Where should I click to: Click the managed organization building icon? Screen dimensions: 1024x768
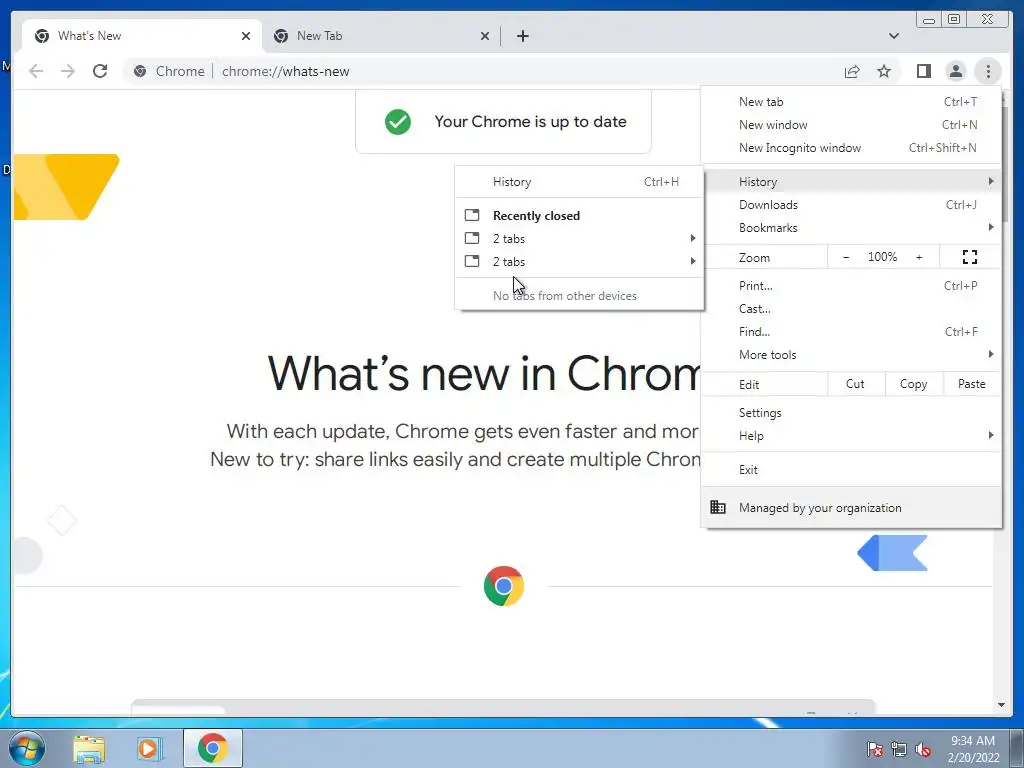click(x=718, y=507)
